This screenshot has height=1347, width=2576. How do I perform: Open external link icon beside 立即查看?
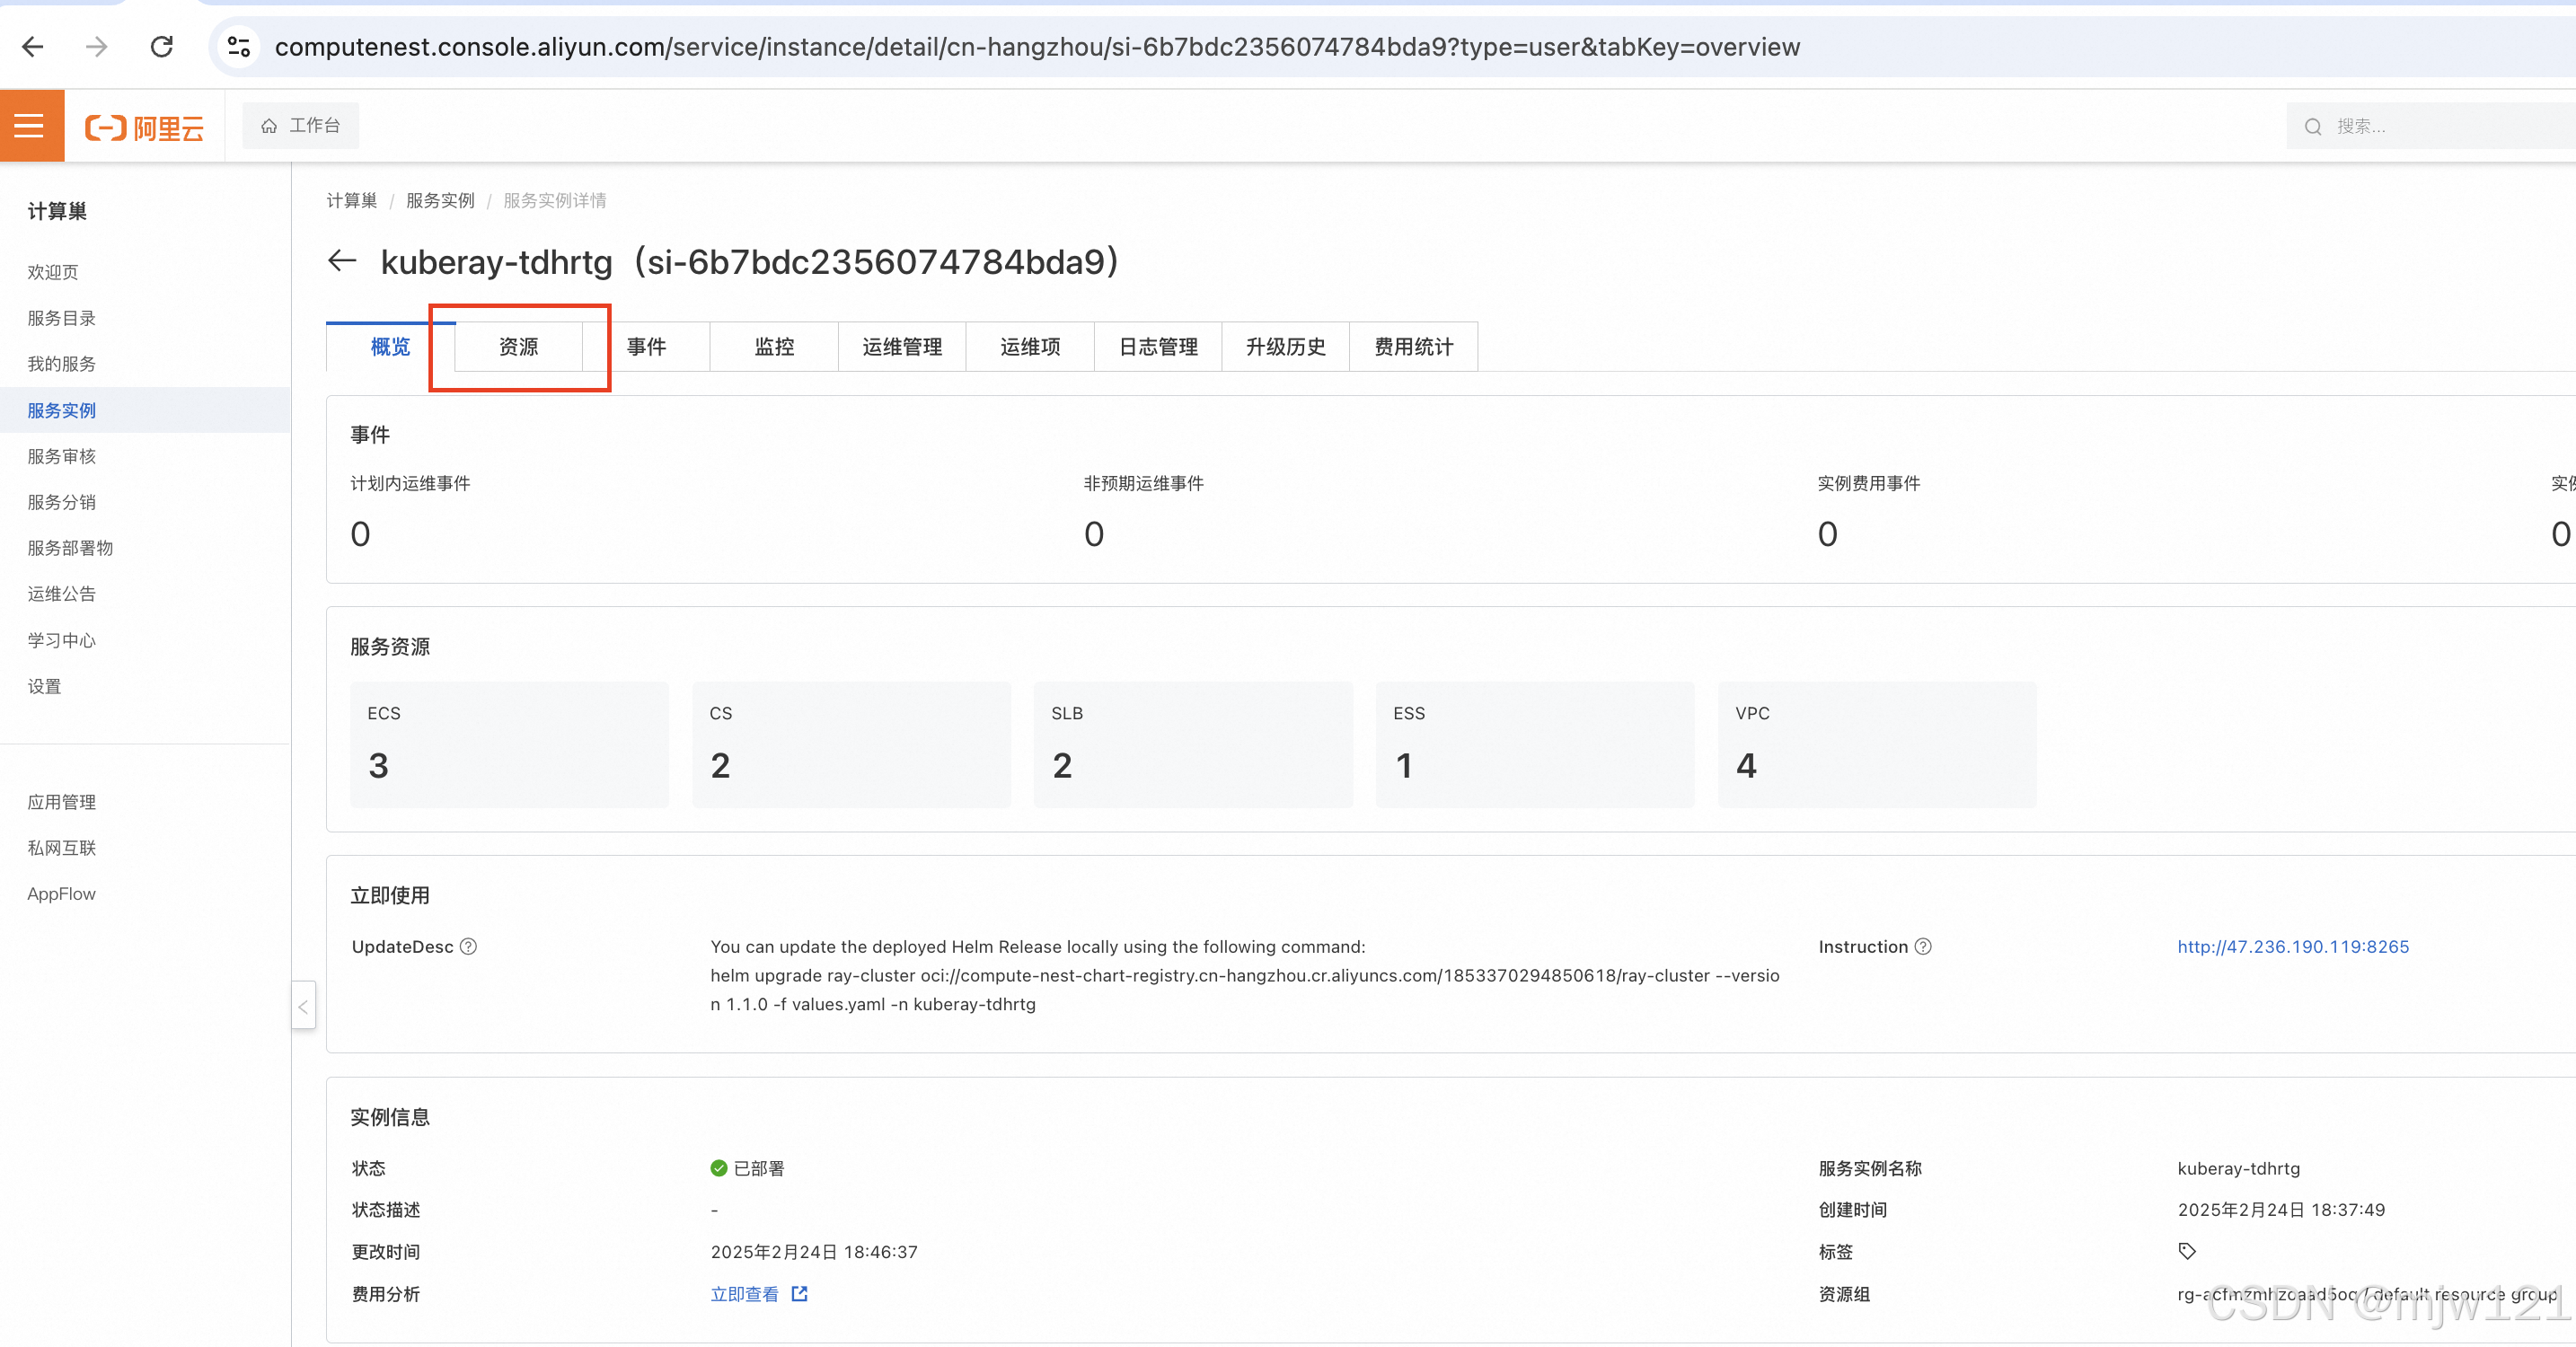pyautogui.click(x=799, y=1293)
